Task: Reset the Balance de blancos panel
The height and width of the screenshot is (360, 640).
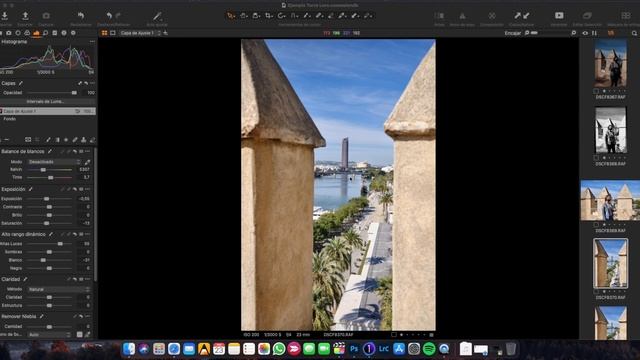Action: pyautogui.click(x=75, y=151)
